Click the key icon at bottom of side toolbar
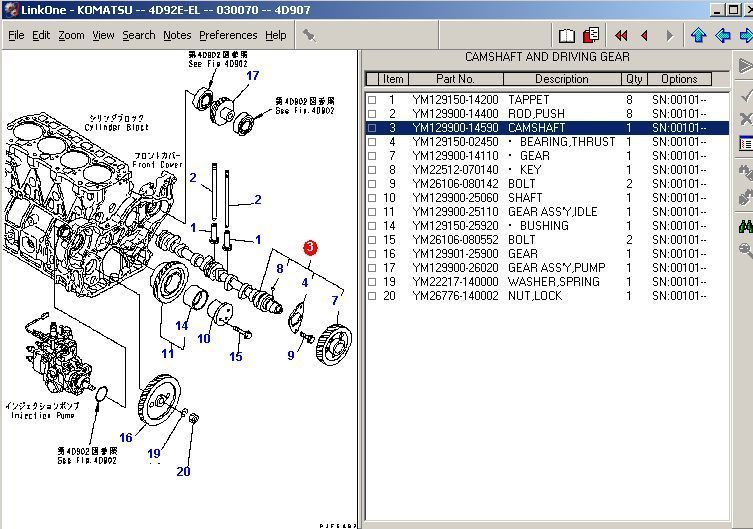 pos(746,250)
